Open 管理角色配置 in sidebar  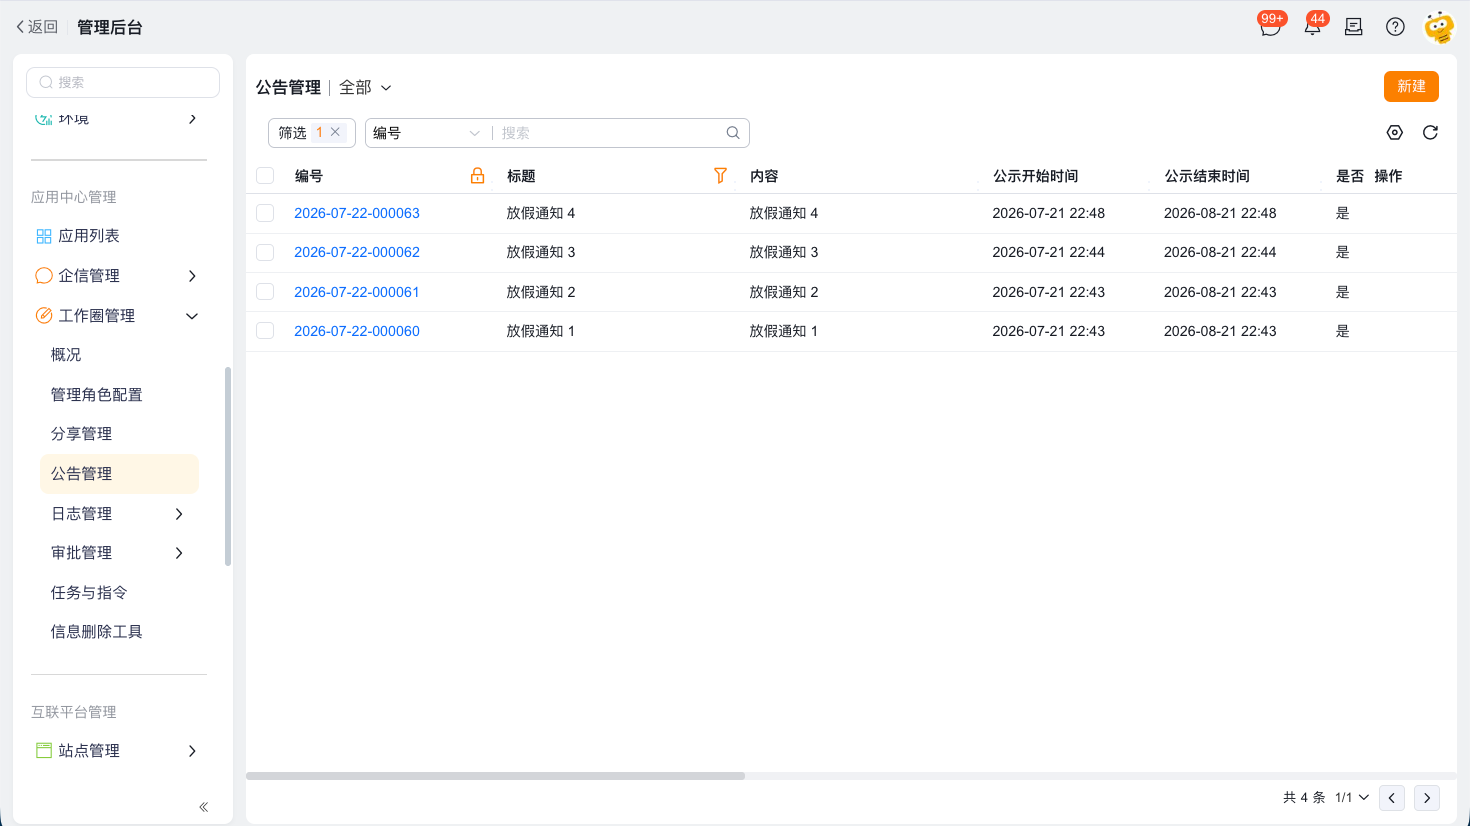[x=97, y=395]
